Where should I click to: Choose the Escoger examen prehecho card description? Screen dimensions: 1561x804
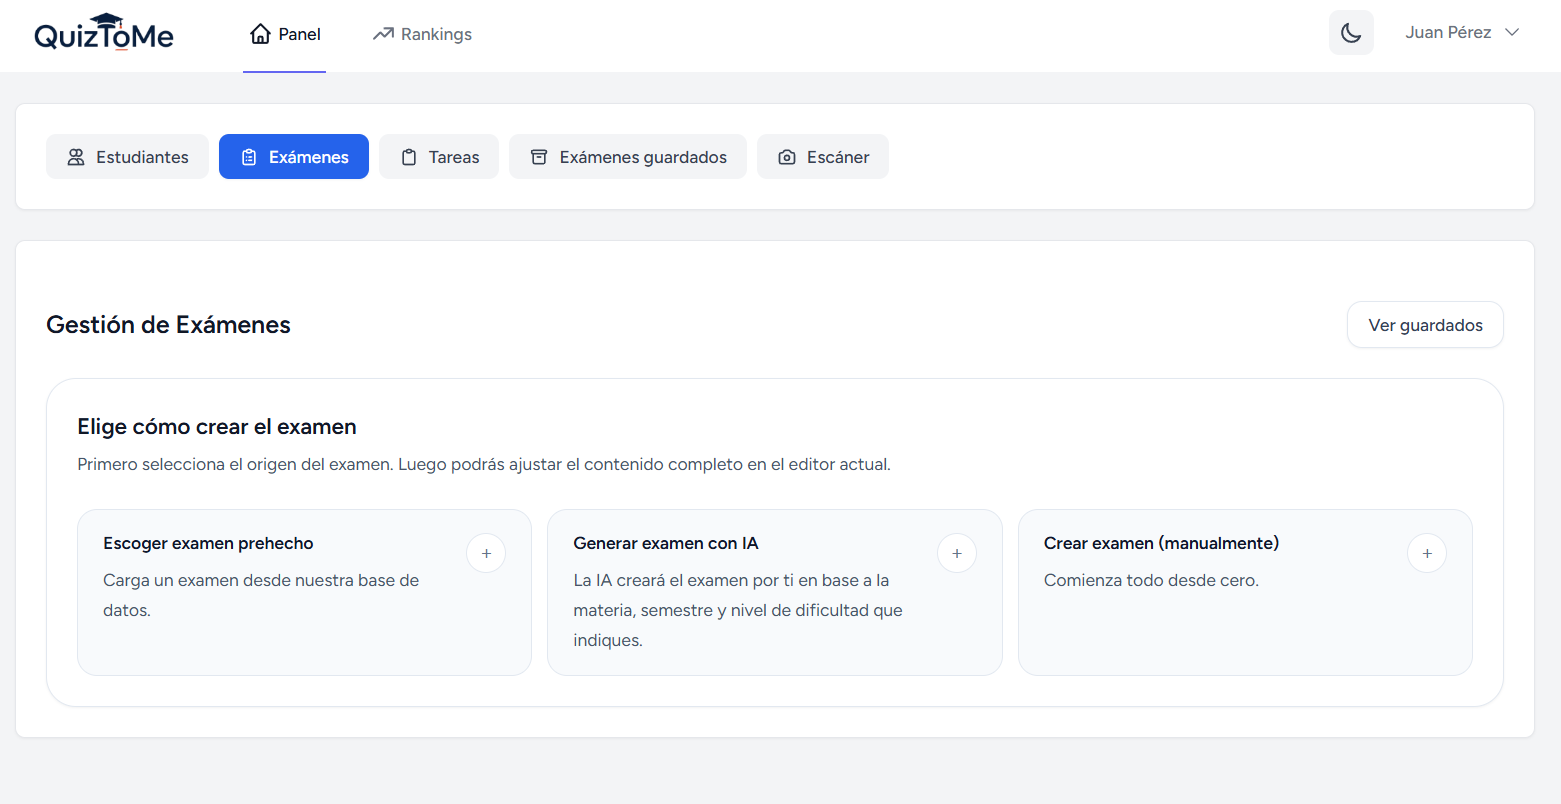(260, 595)
